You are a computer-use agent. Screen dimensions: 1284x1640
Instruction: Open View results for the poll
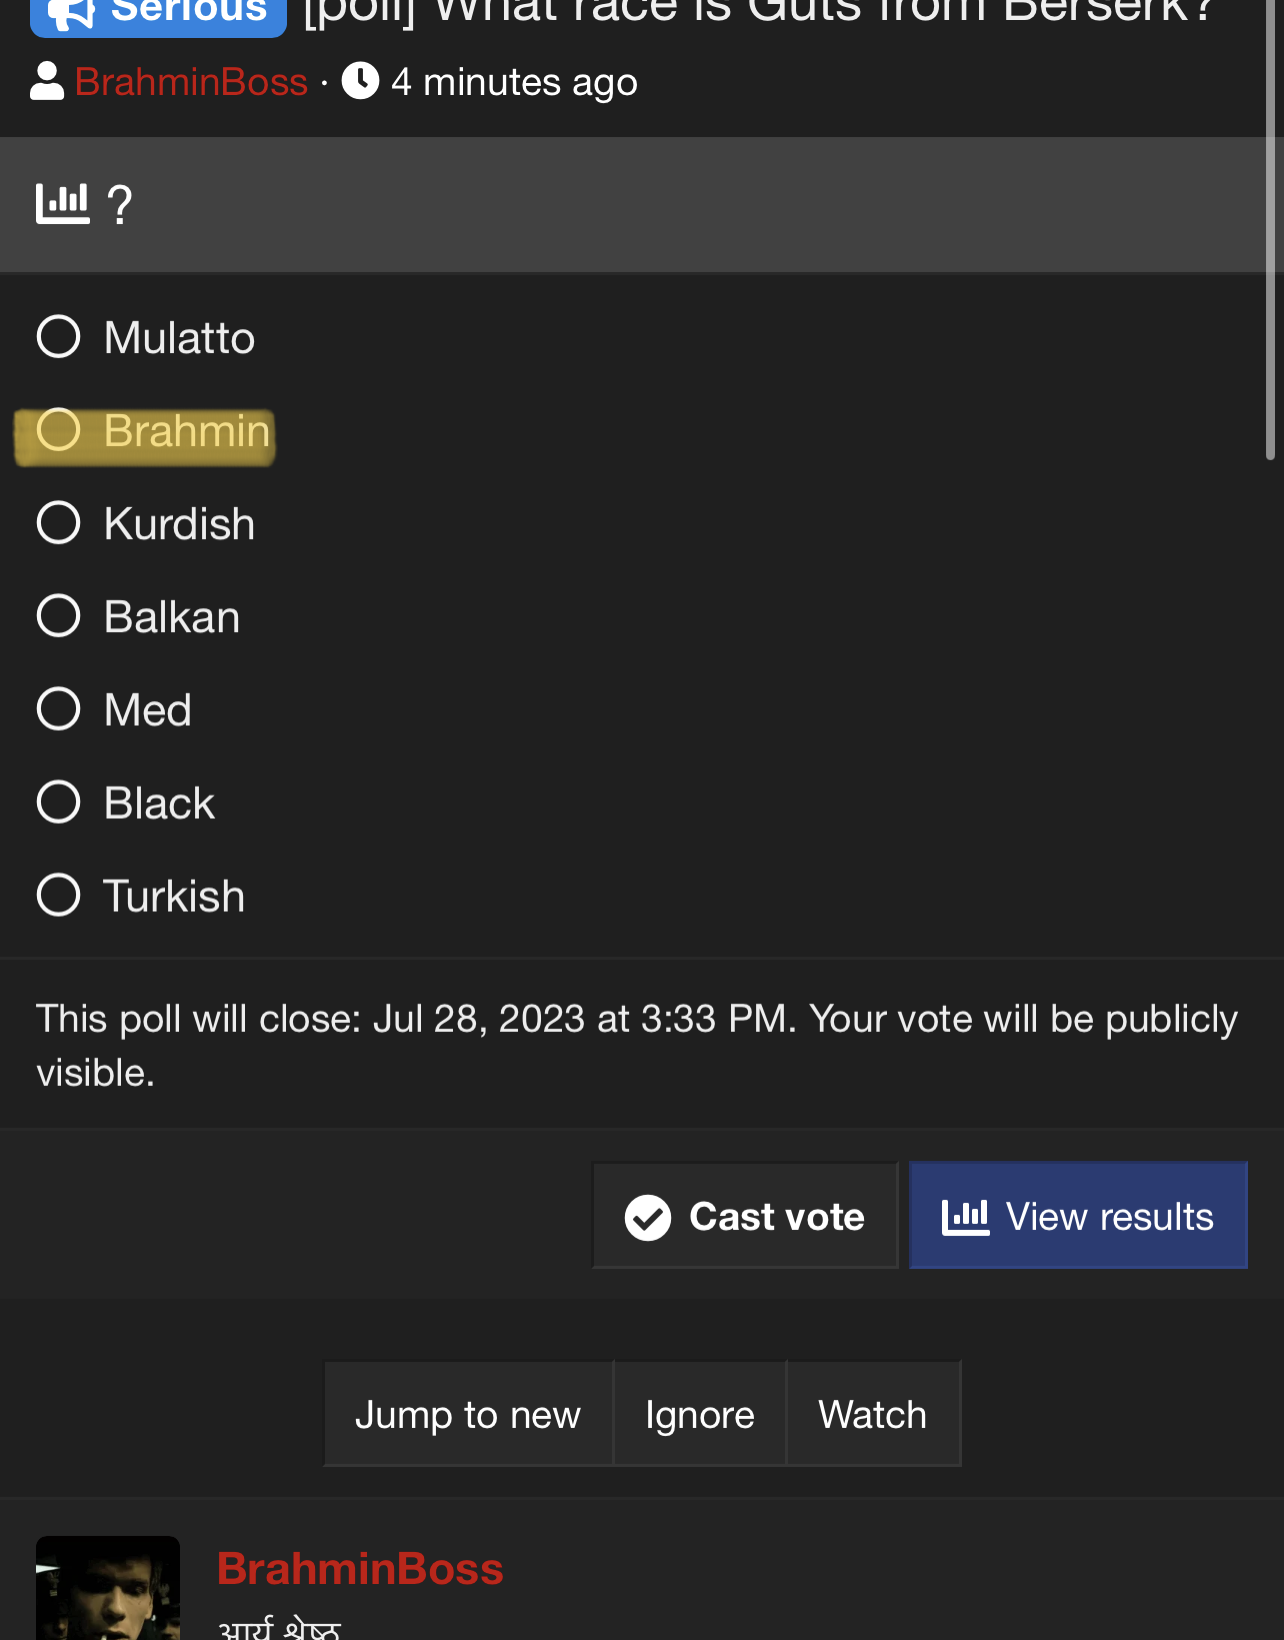(1078, 1216)
